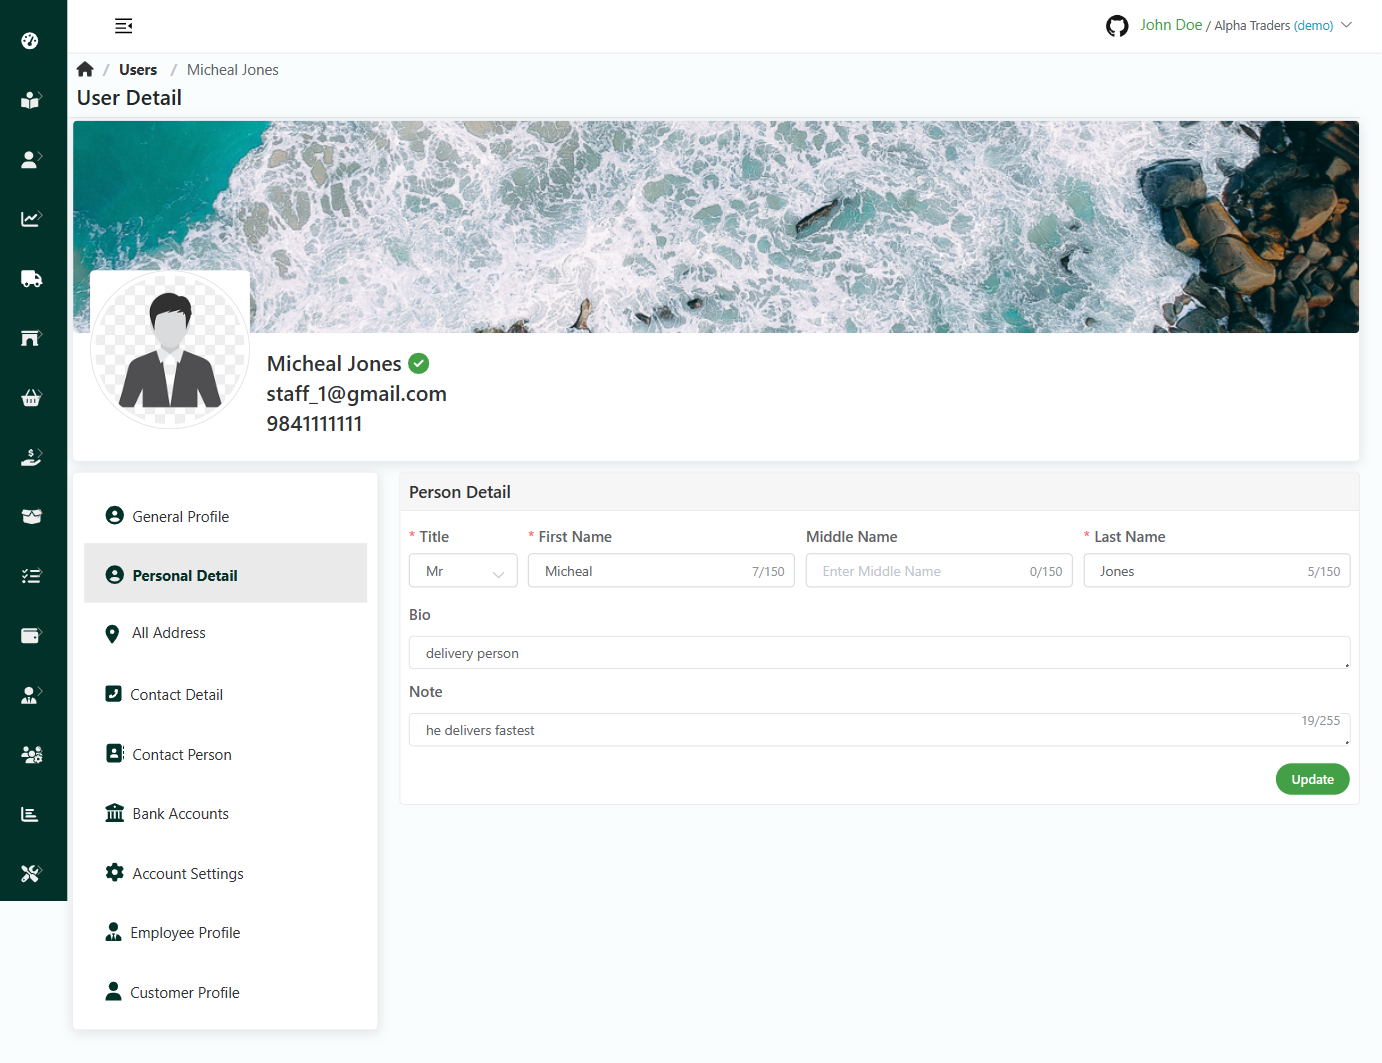The image size is (1382, 1063).
Task: Open the Contact Detail tab
Action: click(225, 695)
